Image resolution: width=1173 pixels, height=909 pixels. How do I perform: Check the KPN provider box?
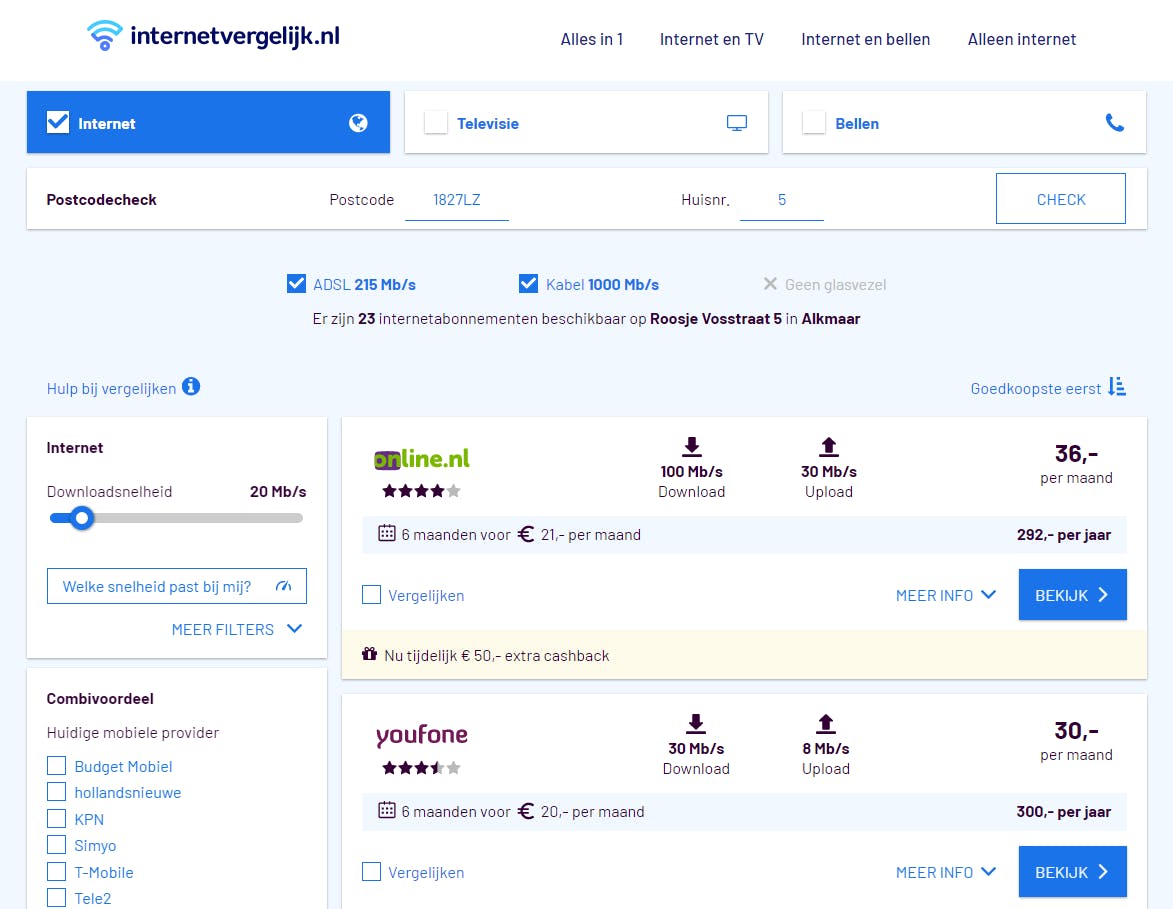(56, 818)
